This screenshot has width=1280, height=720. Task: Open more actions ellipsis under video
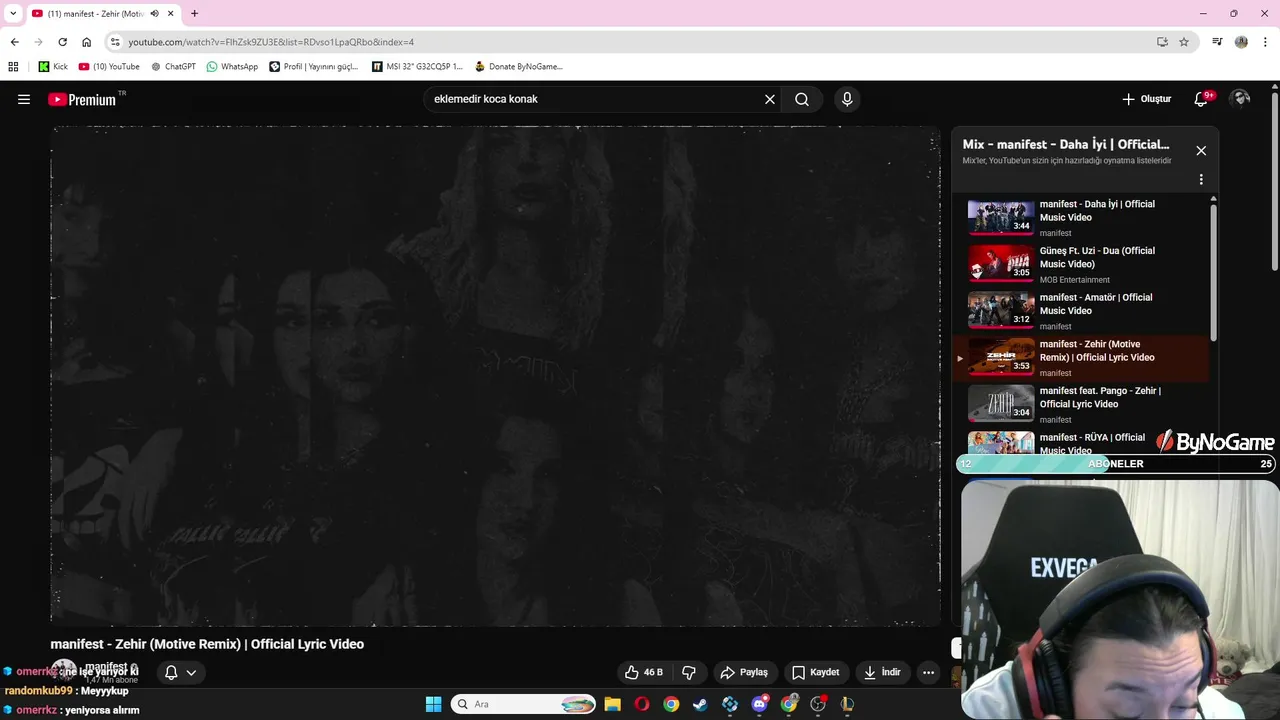click(x=928, y=672)
